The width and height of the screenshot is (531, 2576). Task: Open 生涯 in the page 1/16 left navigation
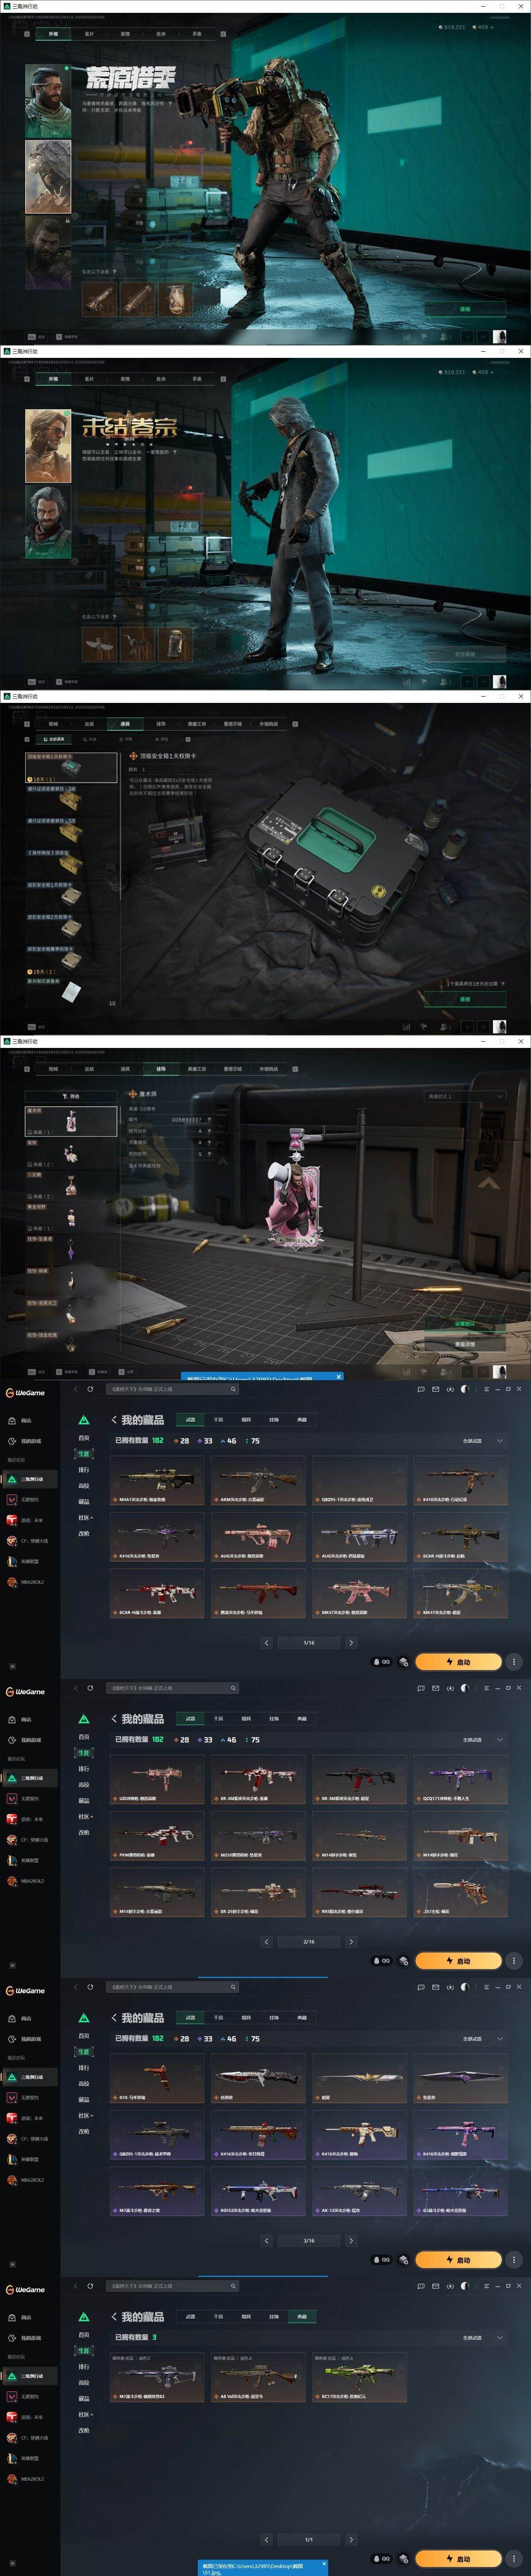[84, 1454]
